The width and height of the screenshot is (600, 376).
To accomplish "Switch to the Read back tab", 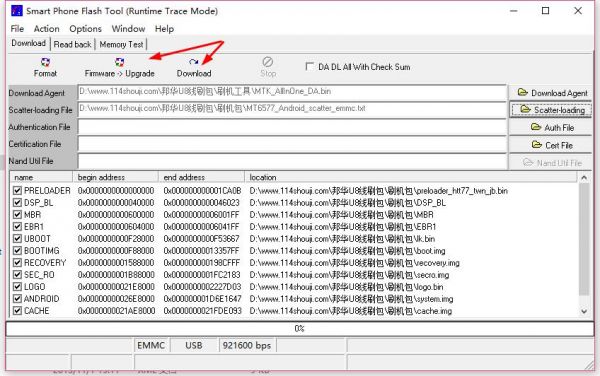I will (x=72, y=44).
